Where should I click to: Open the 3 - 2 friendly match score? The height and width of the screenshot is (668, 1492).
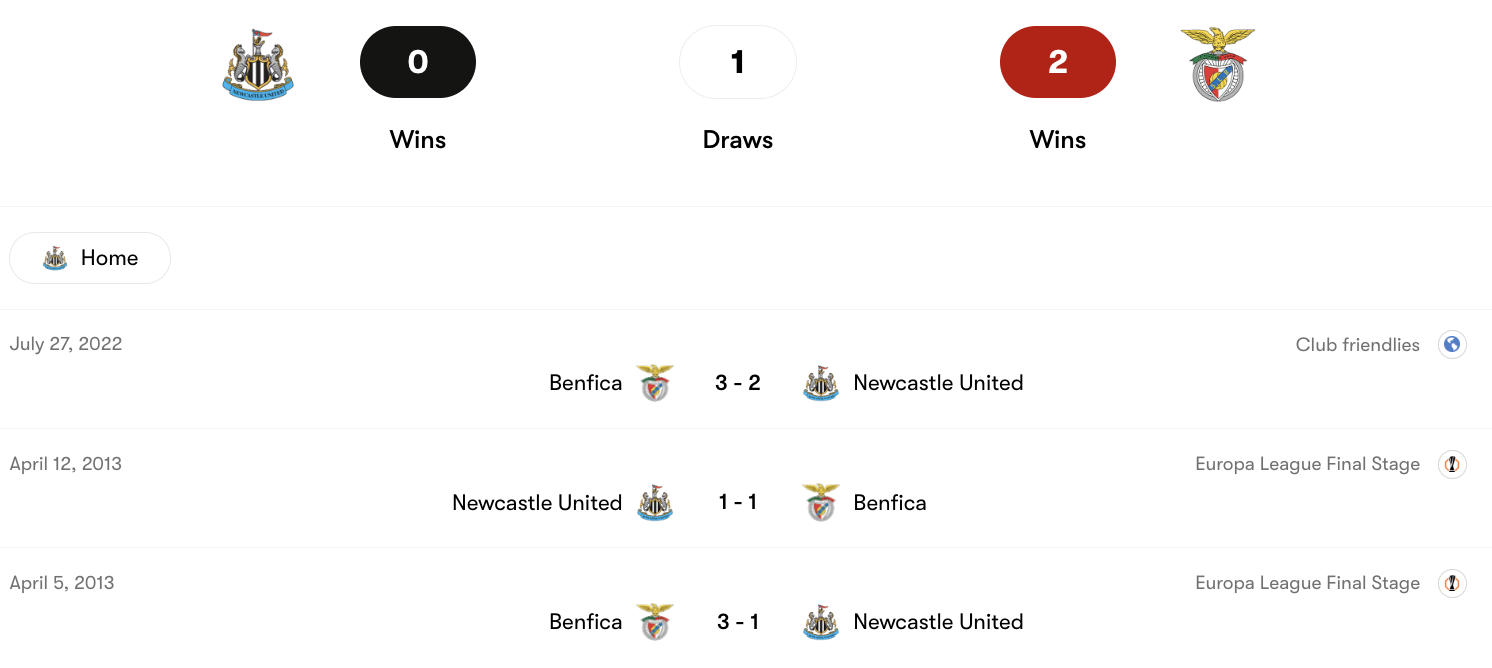pos(738,383)
